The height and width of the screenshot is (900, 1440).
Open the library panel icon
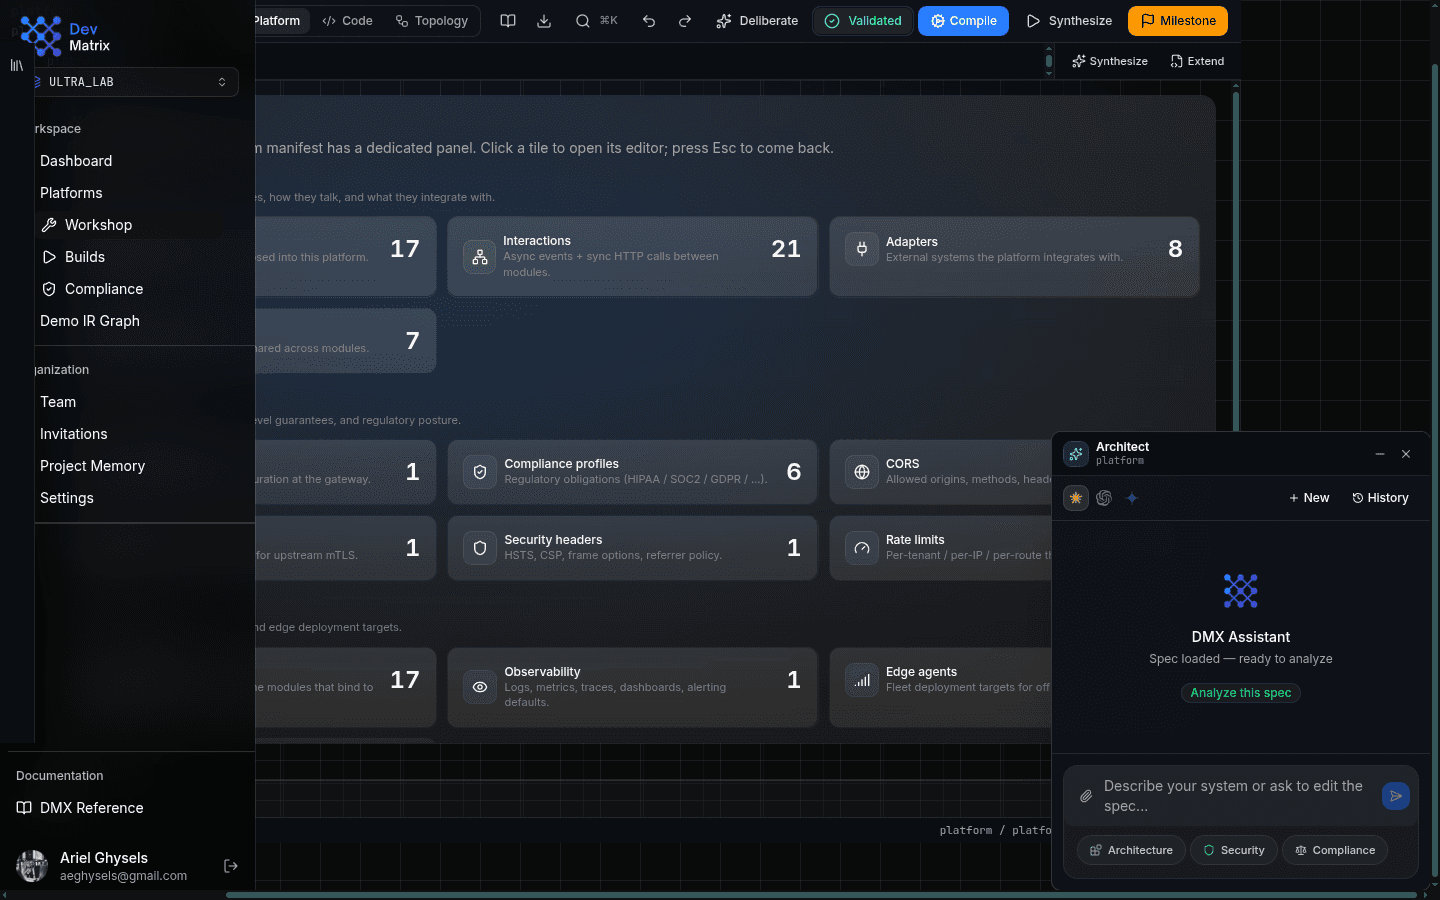(16, 65)
